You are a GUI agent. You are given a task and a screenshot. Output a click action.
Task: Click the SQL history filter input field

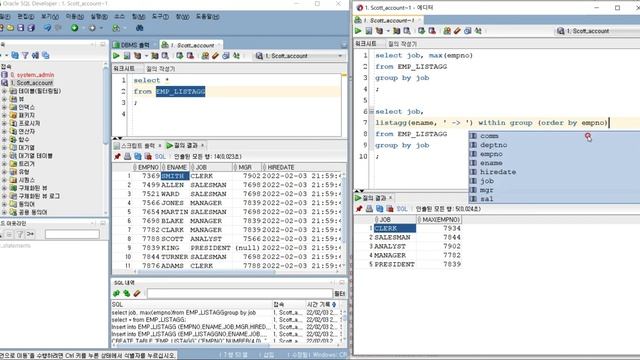pos(240,293)
